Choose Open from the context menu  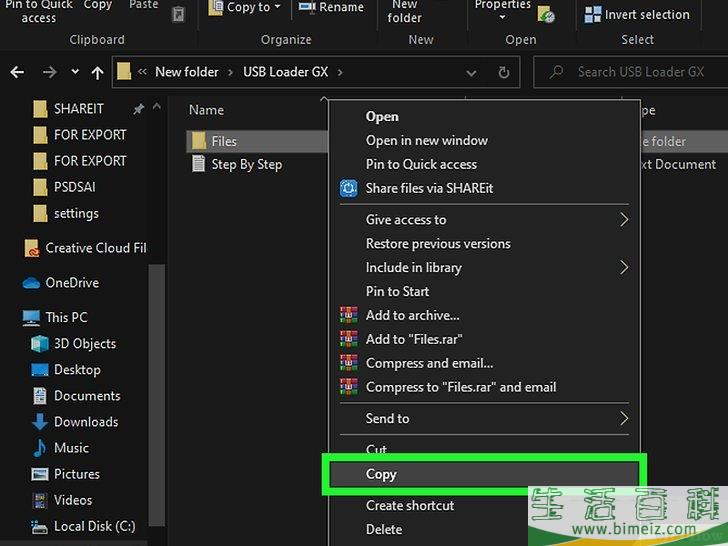point(484,117)
